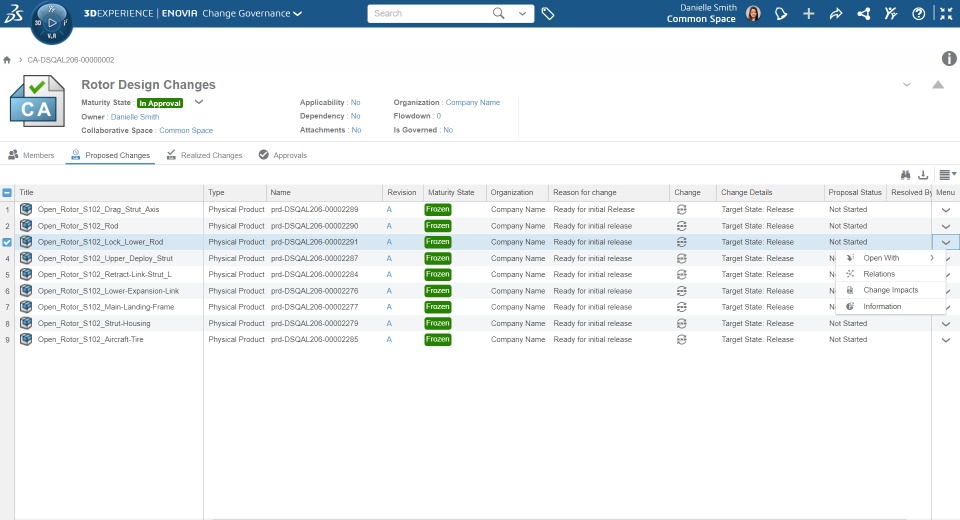Image resolution: width=960 pixels, height=520 pixels.
Task: Toggle the select-all checkbox in table header
Action: pos(7,192)
